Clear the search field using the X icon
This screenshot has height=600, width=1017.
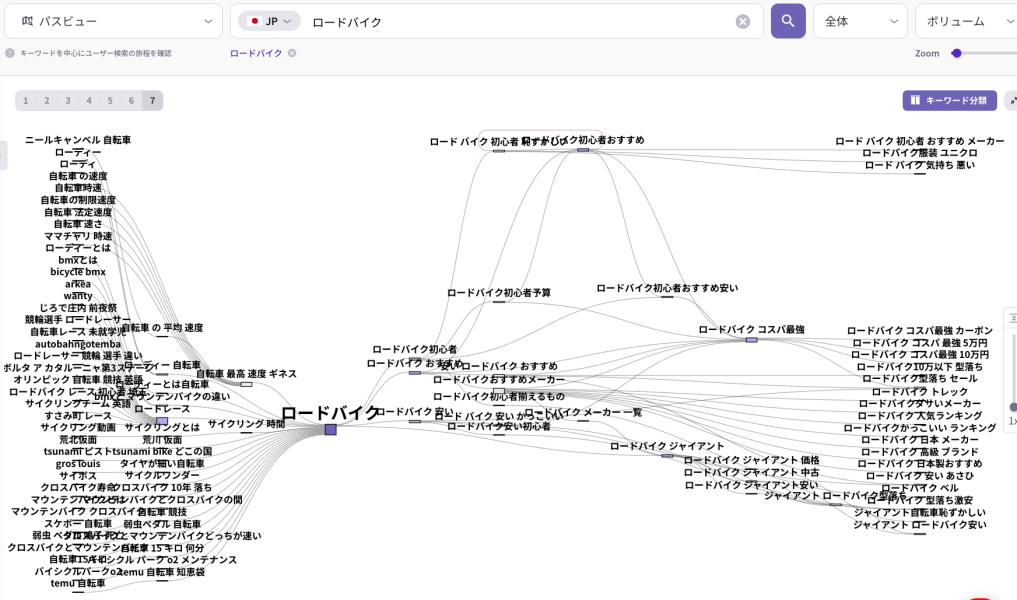pyautogui.click(x=742, y=21)
